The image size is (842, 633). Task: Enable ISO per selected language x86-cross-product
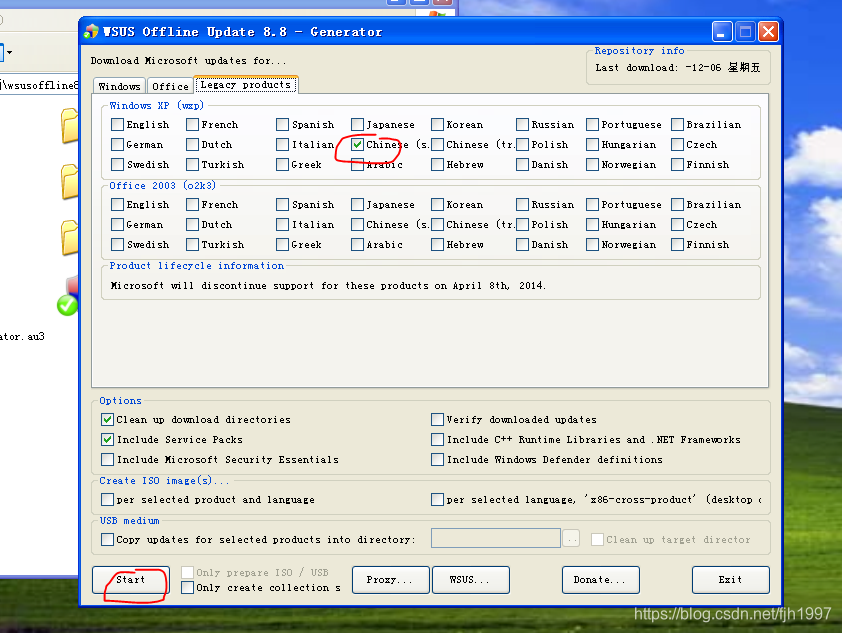point(438,499)
